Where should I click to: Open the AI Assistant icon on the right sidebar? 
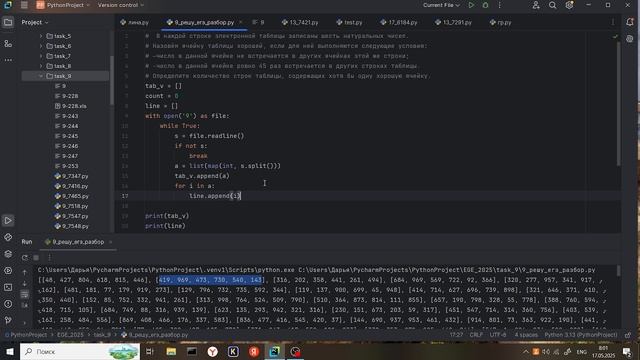tap(630, 39)
